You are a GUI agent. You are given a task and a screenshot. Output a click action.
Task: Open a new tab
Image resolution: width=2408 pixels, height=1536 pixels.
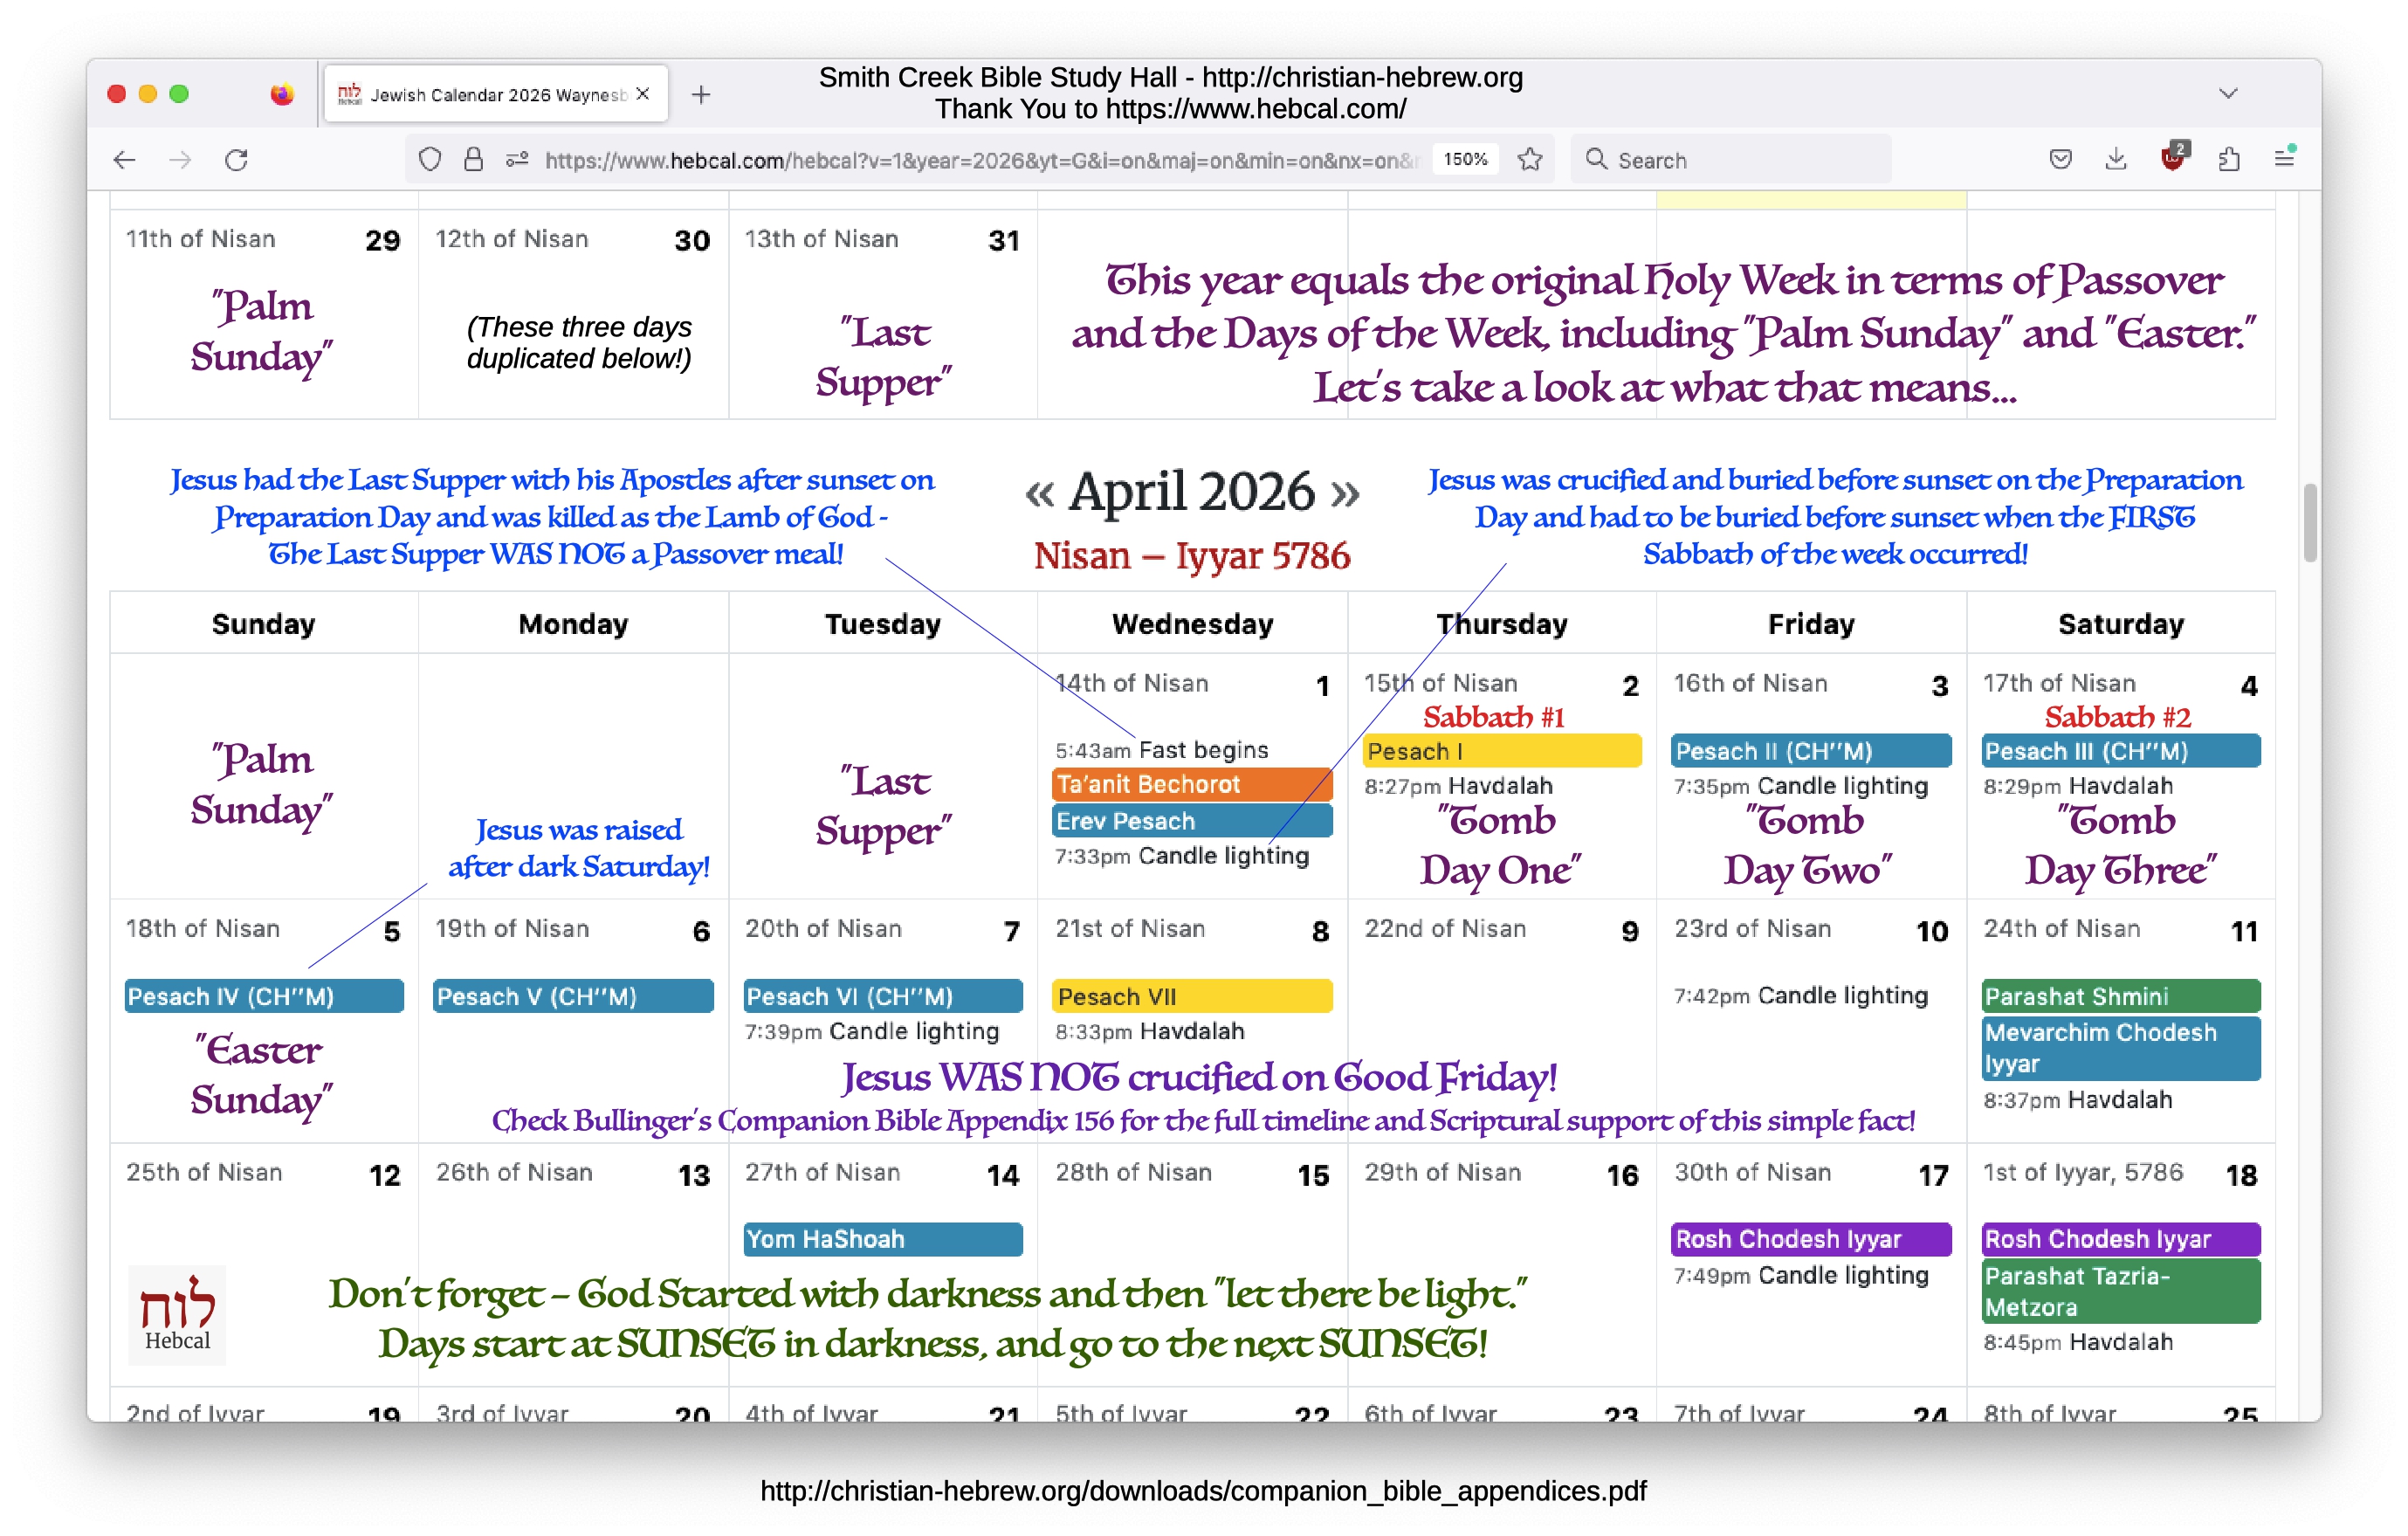click(x=701, y=95)
